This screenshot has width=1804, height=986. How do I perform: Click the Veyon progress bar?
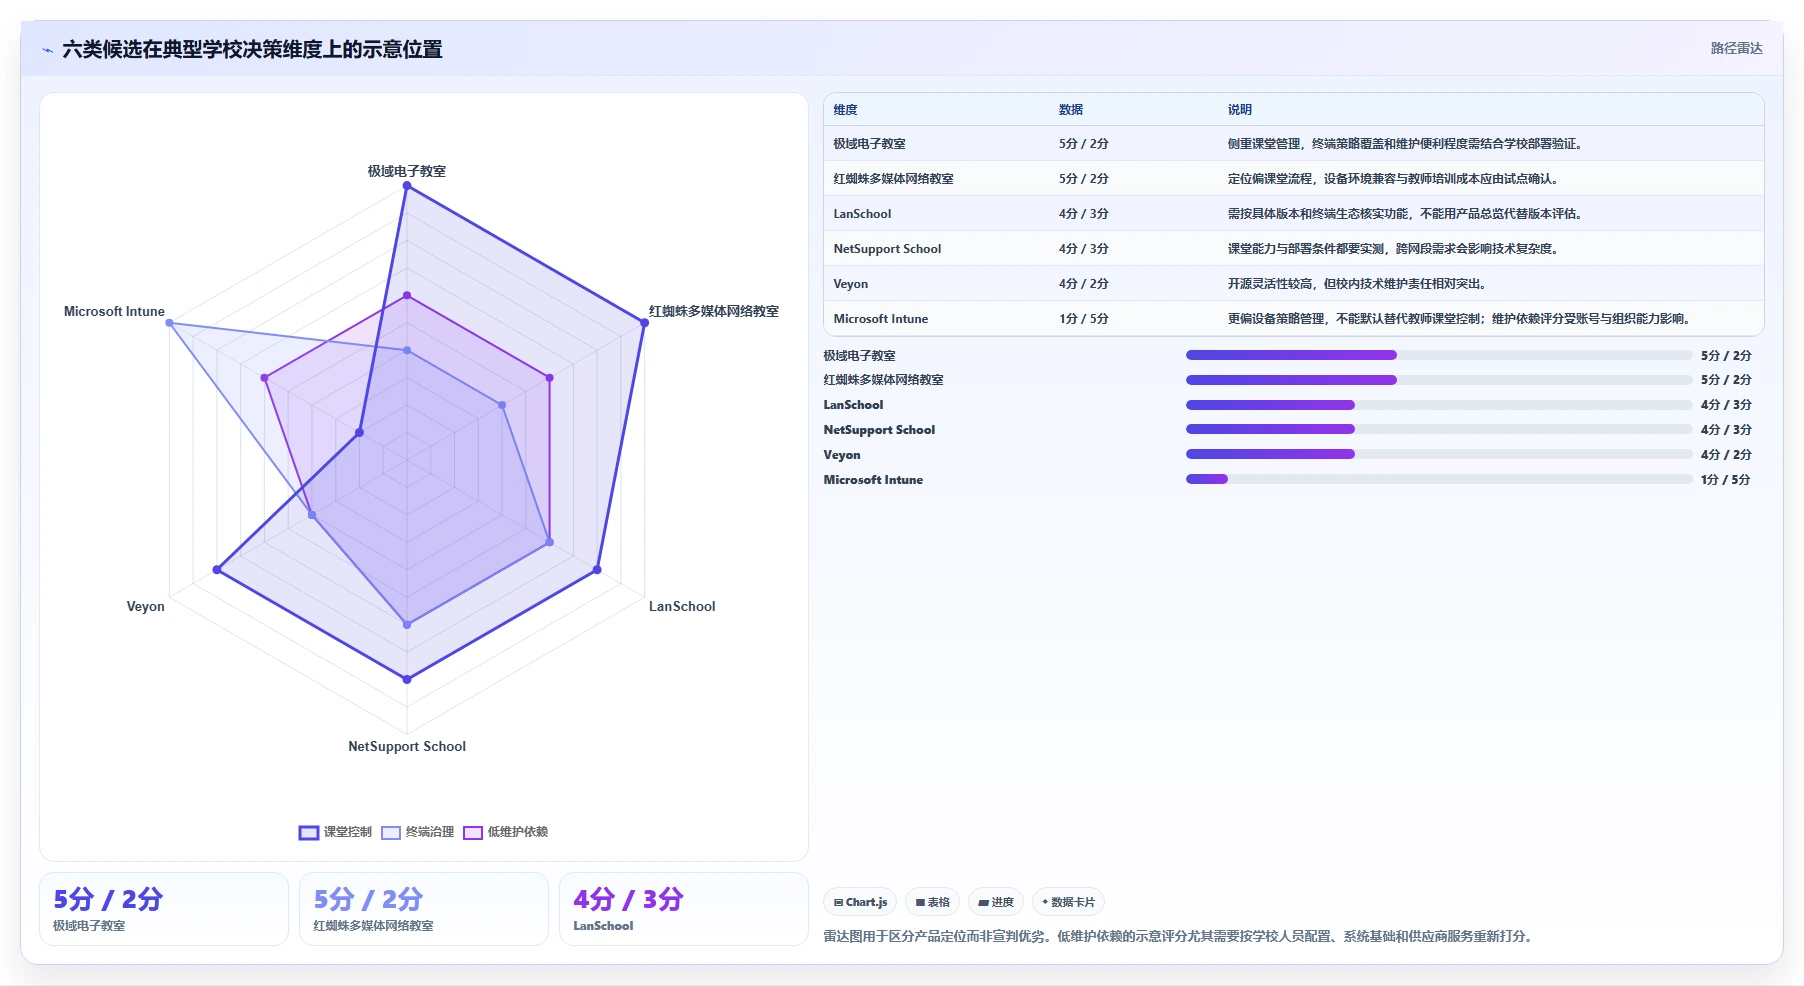(x=1439, y=454)
